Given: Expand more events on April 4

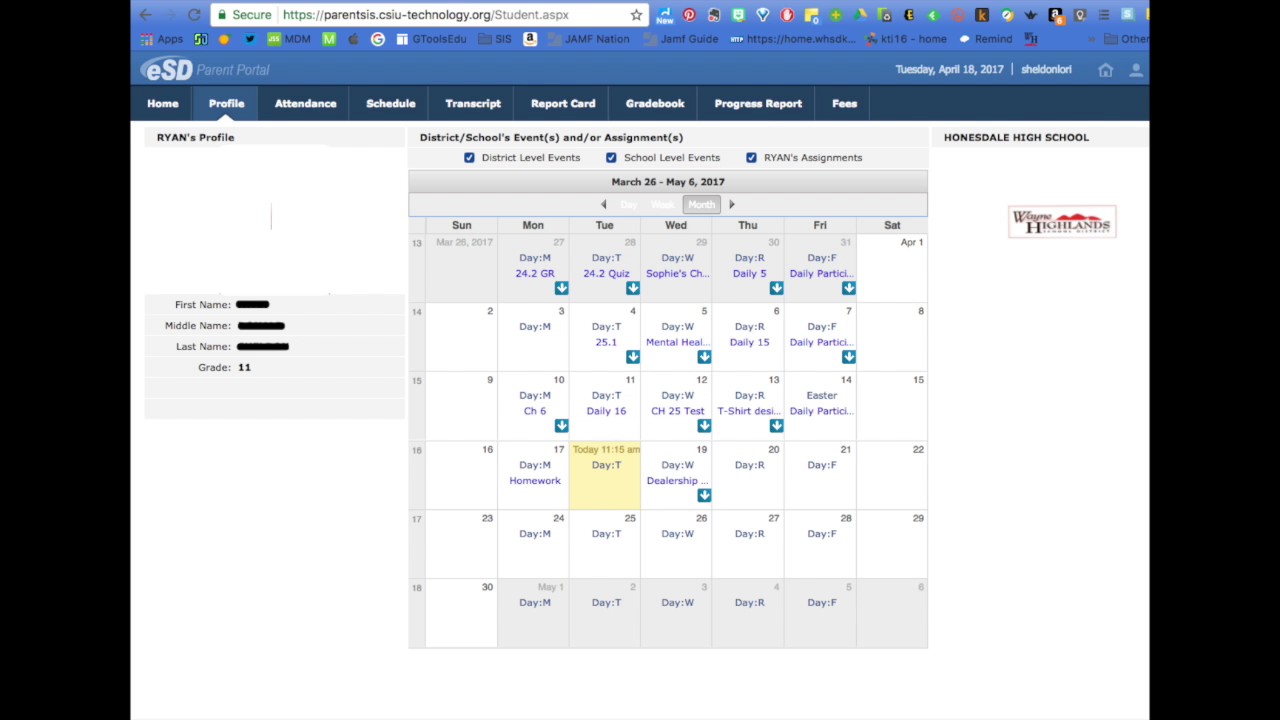Looking at the screenshot, I should point(633,357).
